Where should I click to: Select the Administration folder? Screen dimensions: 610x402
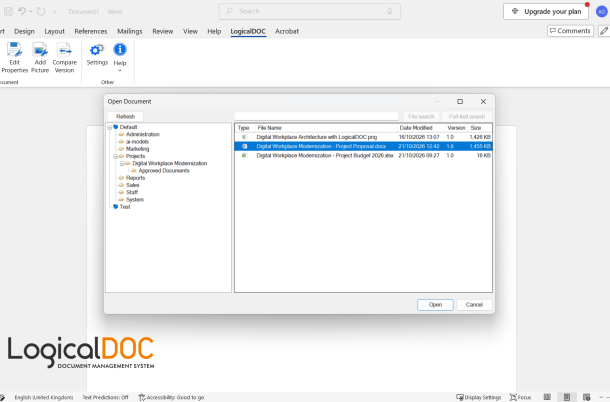(142, 134)
